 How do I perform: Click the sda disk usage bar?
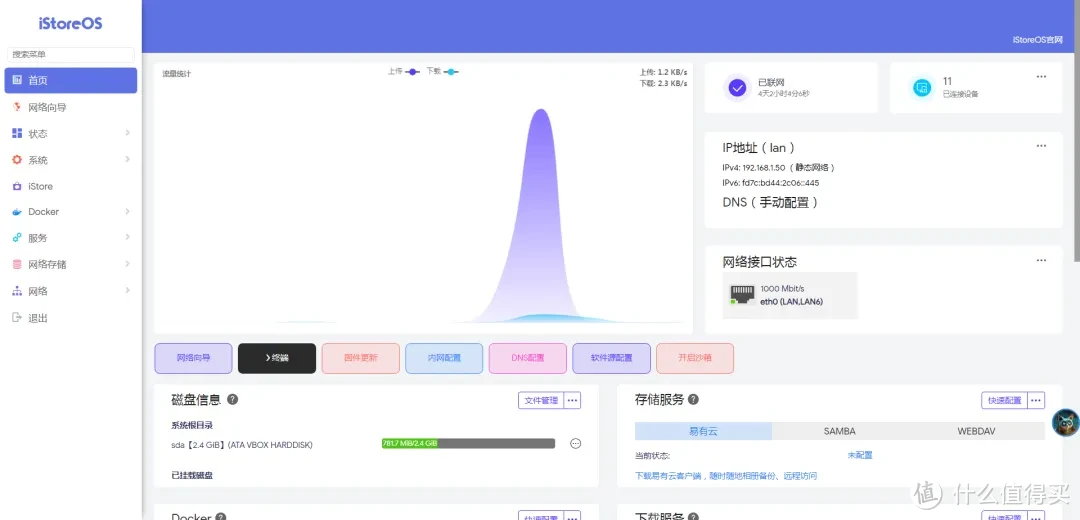coord(468,444)
